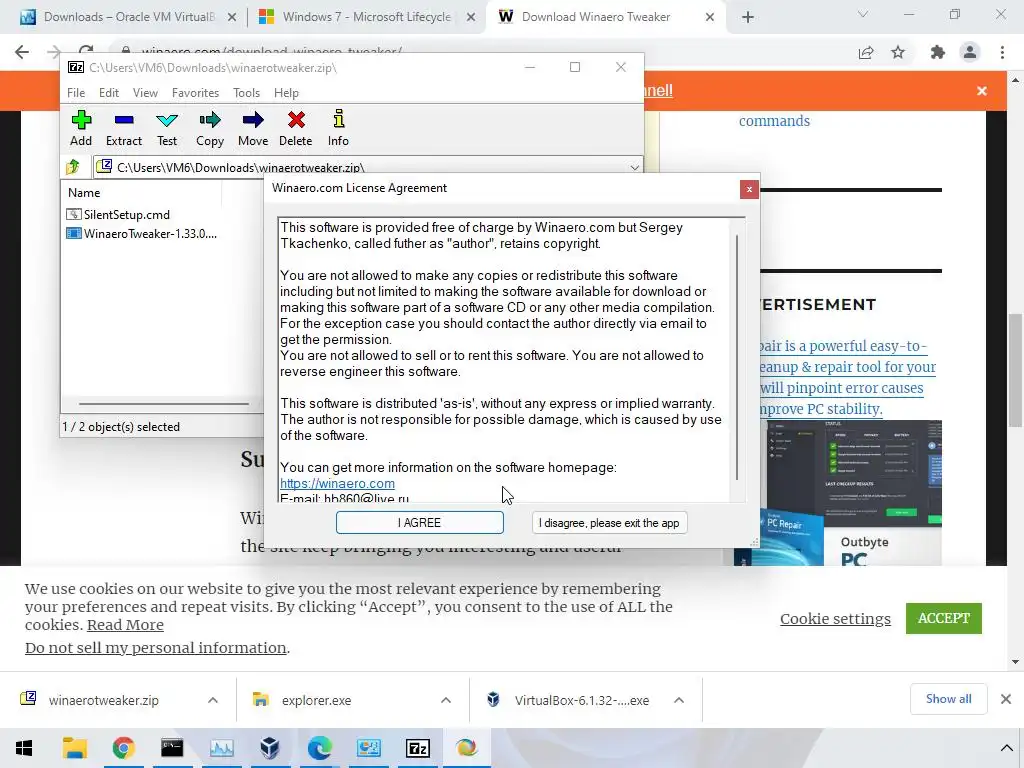Click the Info icon in 7-Zip toolbar

338,128
